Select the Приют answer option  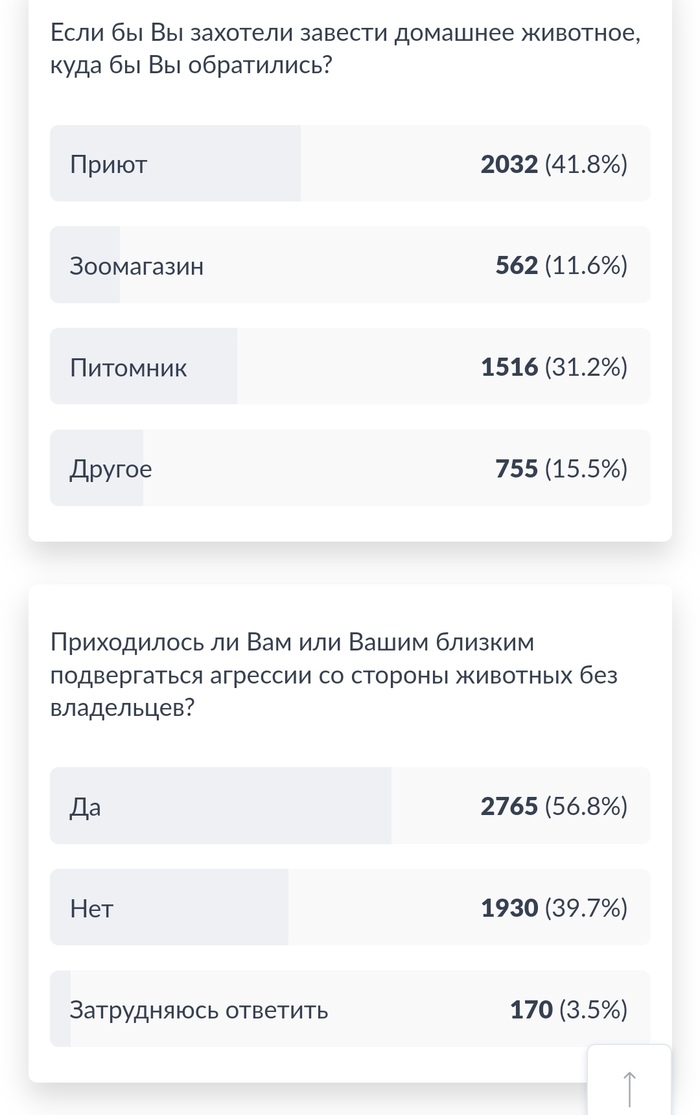[109, 164]
